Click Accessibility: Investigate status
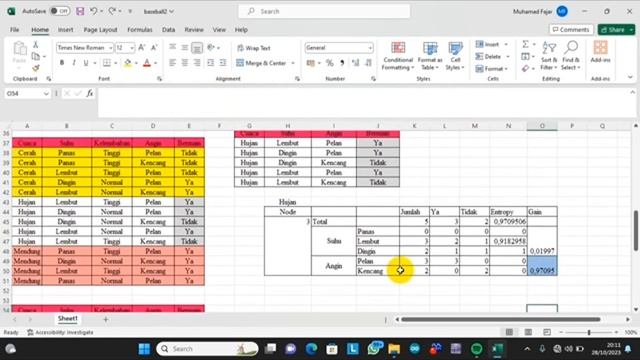 pyautogui.click(x=60, y=332)
